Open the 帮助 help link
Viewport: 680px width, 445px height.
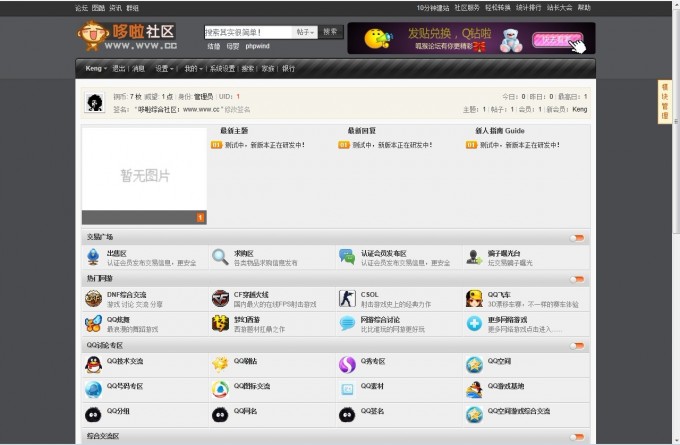point(584,8)
